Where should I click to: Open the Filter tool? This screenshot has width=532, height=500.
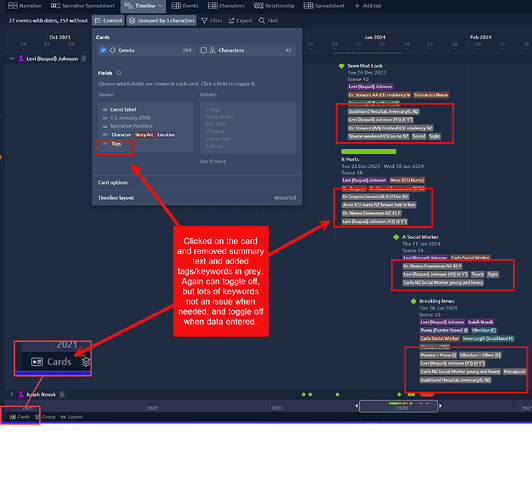pos(212,21)
